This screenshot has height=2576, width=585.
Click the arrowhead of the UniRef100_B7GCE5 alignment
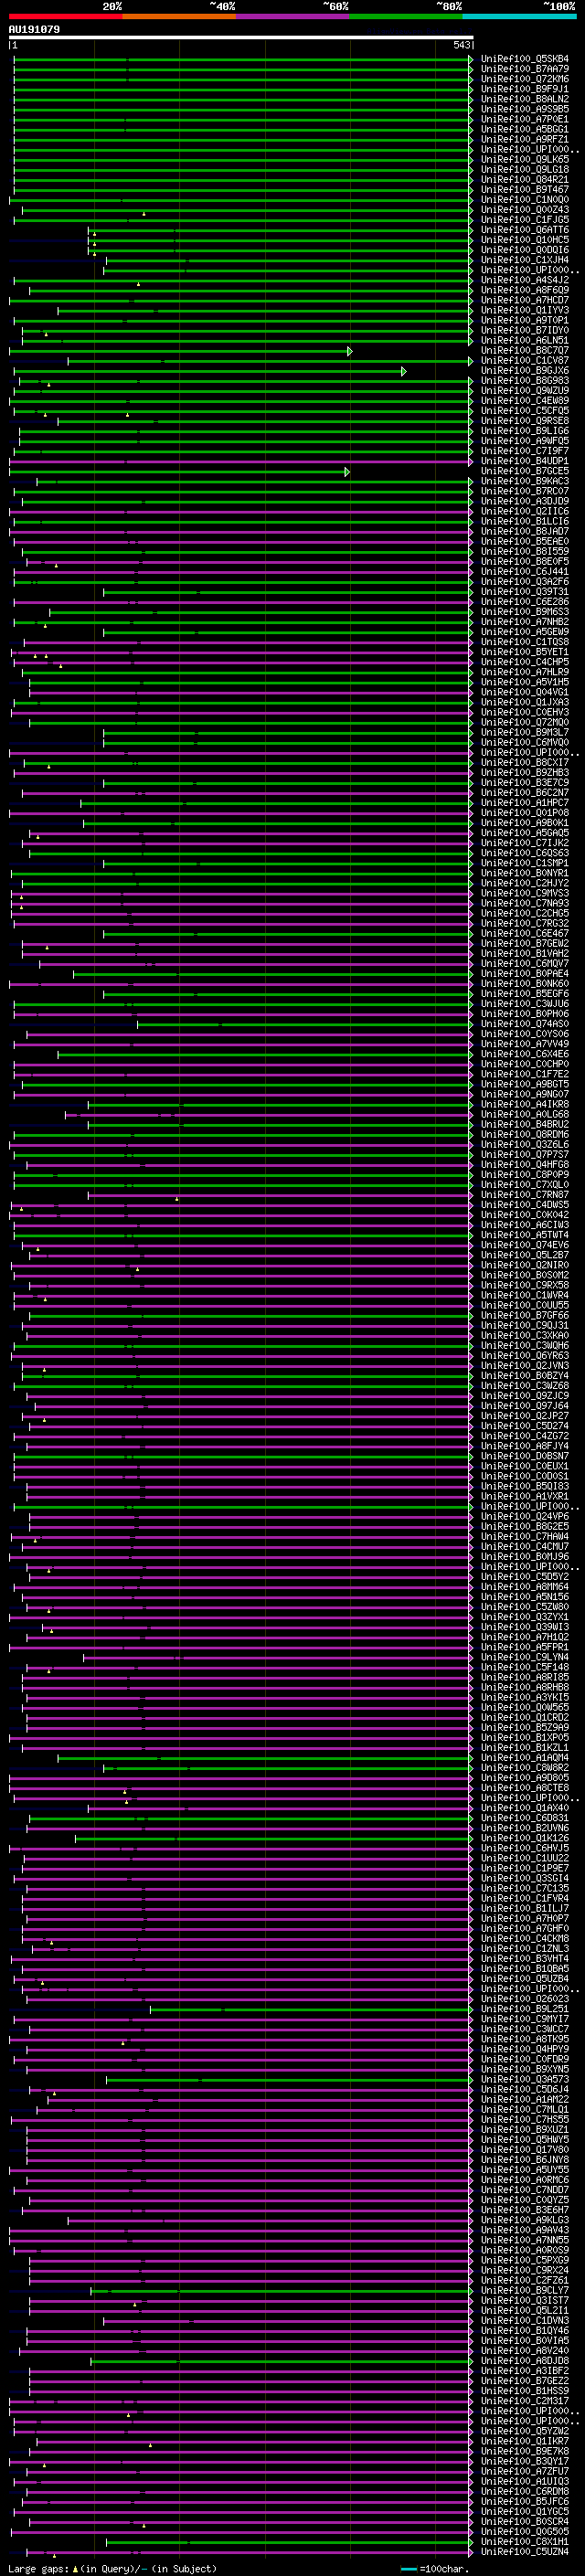347,471
